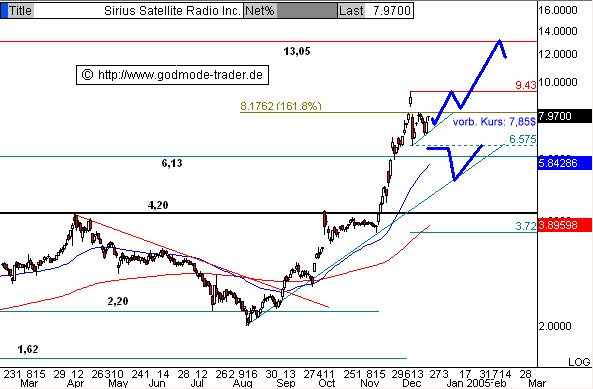This screenshot has width=593, height=389.
Task: Click the 6.575 dashed level label
Action: 523,139
